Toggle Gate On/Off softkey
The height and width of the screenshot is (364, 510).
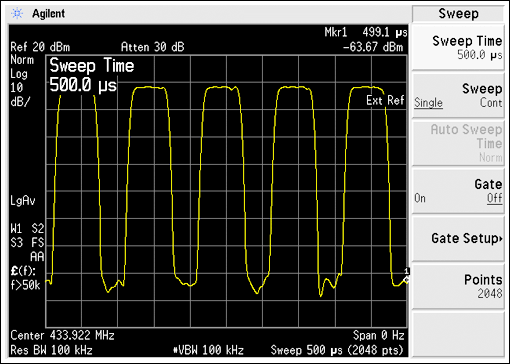pos(458,191)
